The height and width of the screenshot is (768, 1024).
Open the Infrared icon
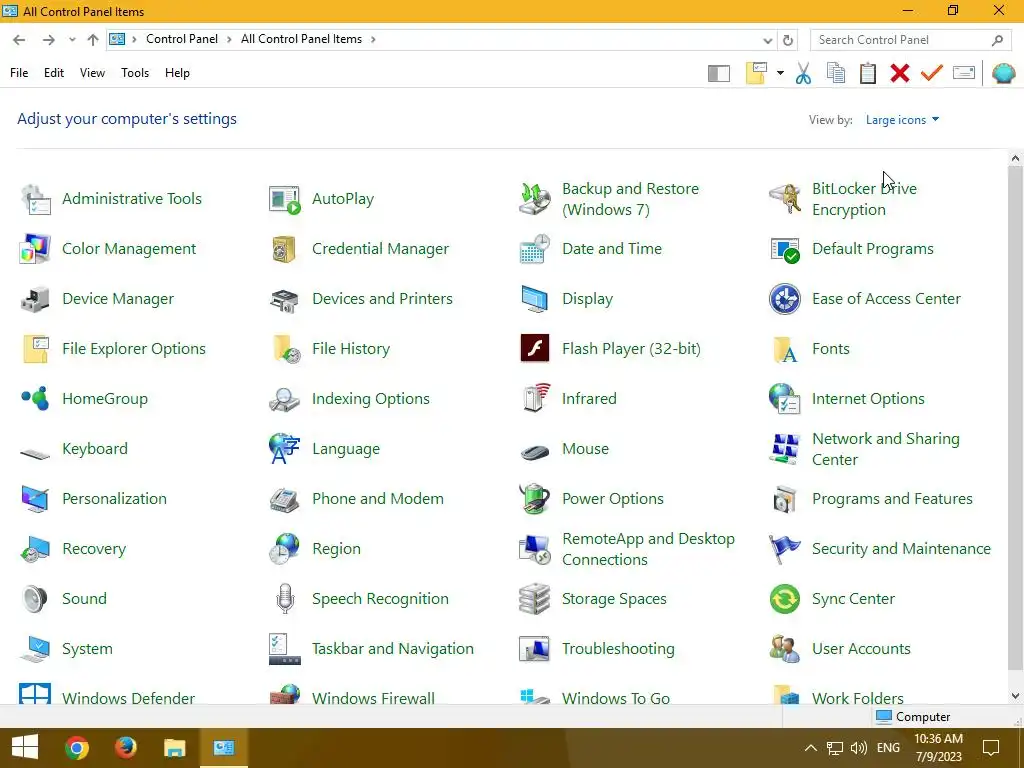535,398
